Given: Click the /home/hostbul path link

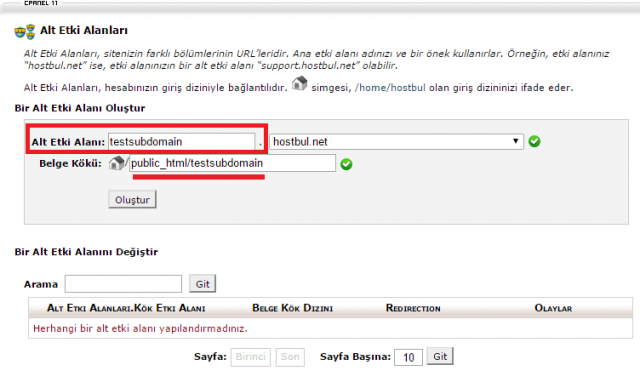Looking at the screenshot, I should pos(390,88).
